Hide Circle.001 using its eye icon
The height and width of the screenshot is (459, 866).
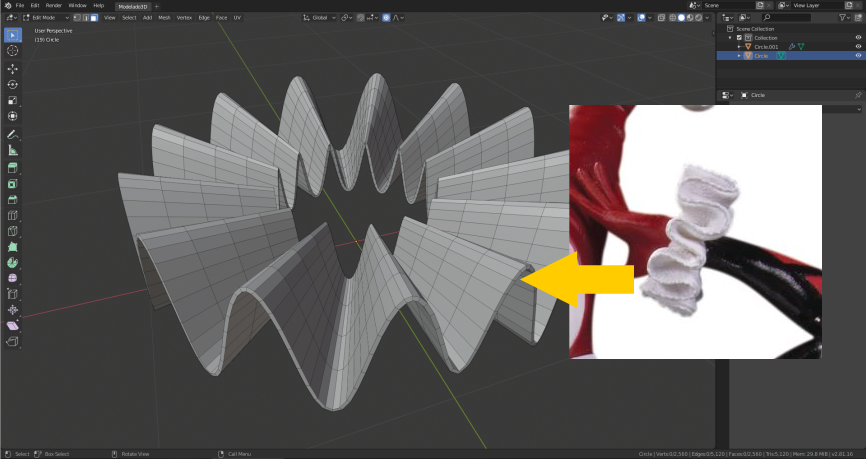858,47
